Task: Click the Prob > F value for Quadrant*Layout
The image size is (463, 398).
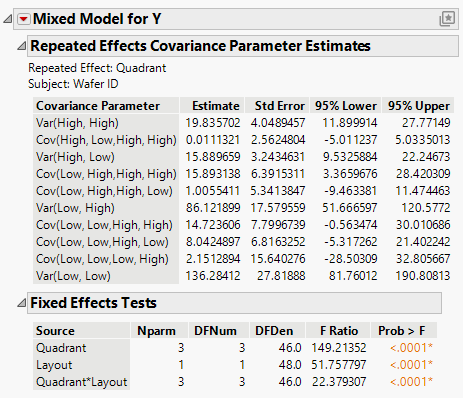Action: (411, 382)
